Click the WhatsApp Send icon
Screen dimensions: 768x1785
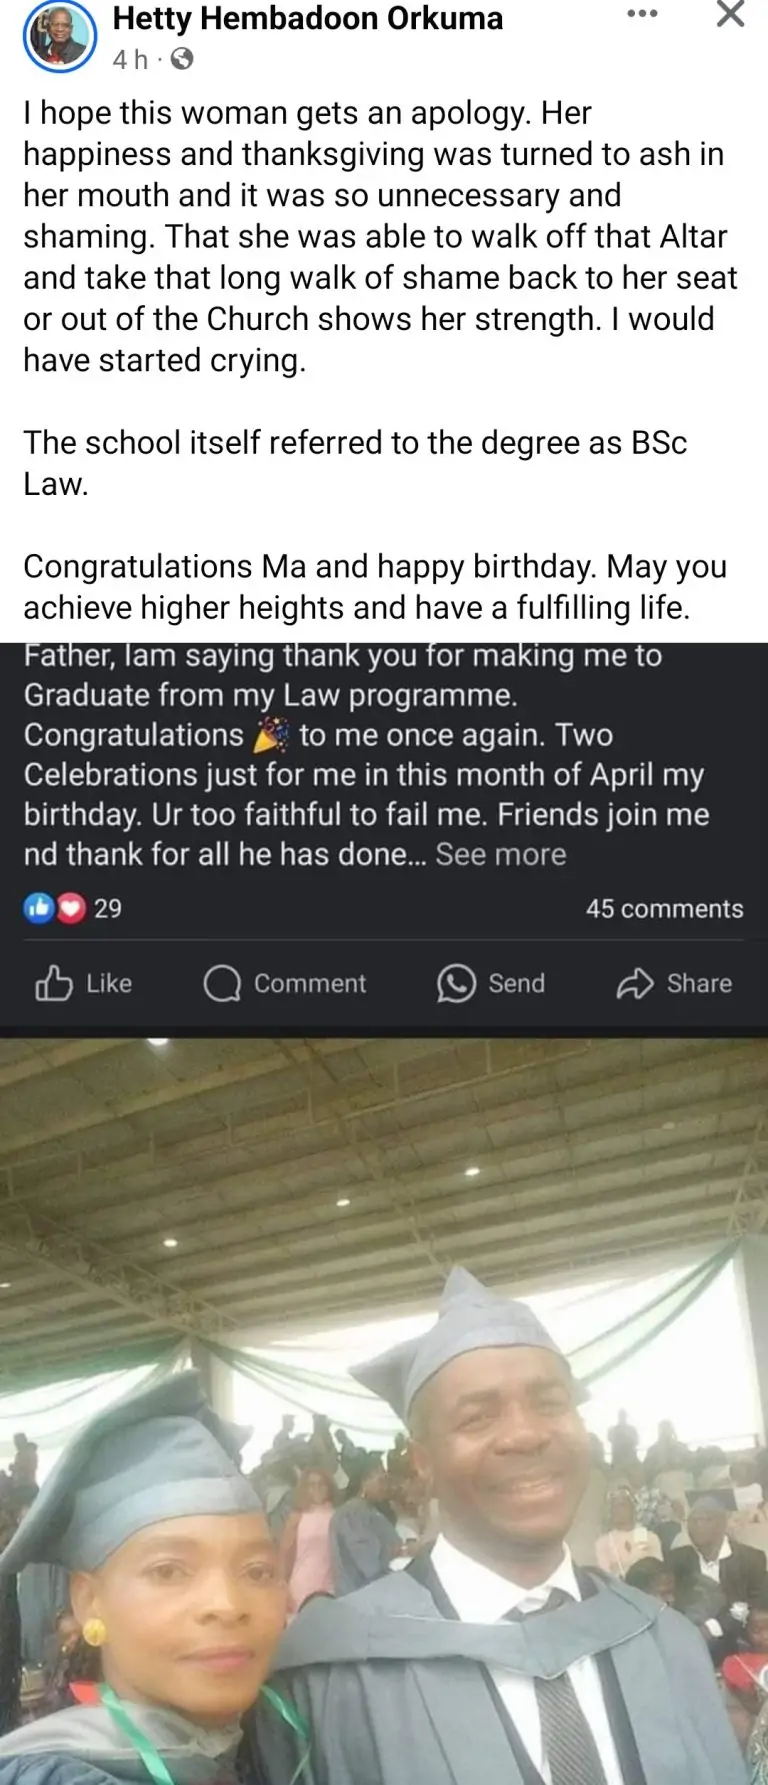pyautogui.click(x=456, y=984)
